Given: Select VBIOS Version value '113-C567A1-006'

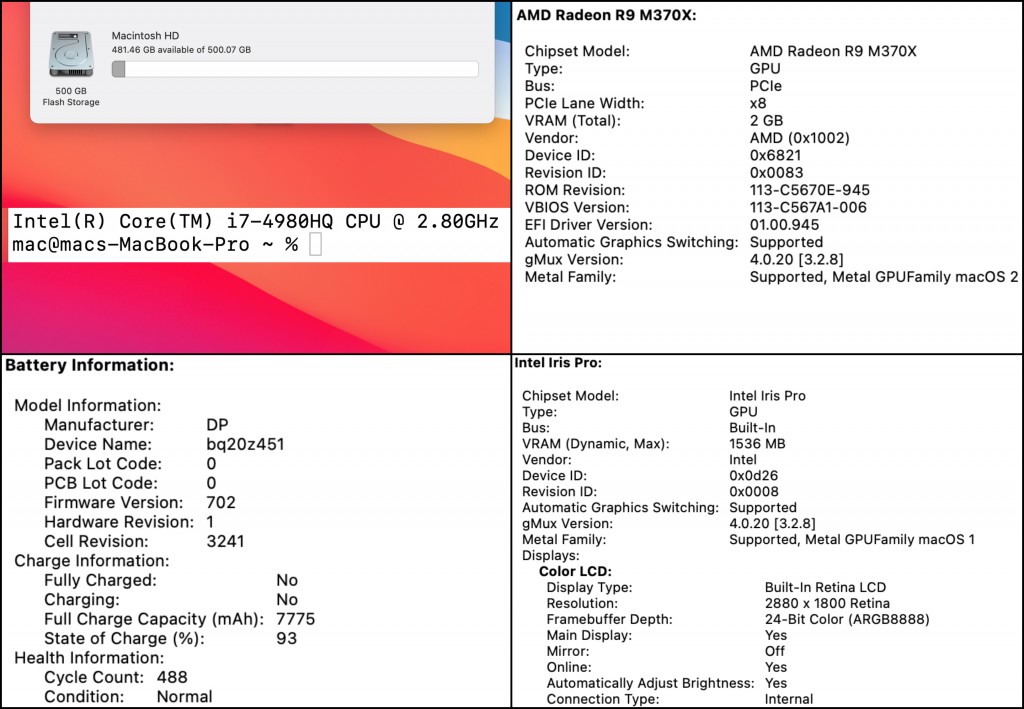Looking at the screenshot, I should point(808,208).
